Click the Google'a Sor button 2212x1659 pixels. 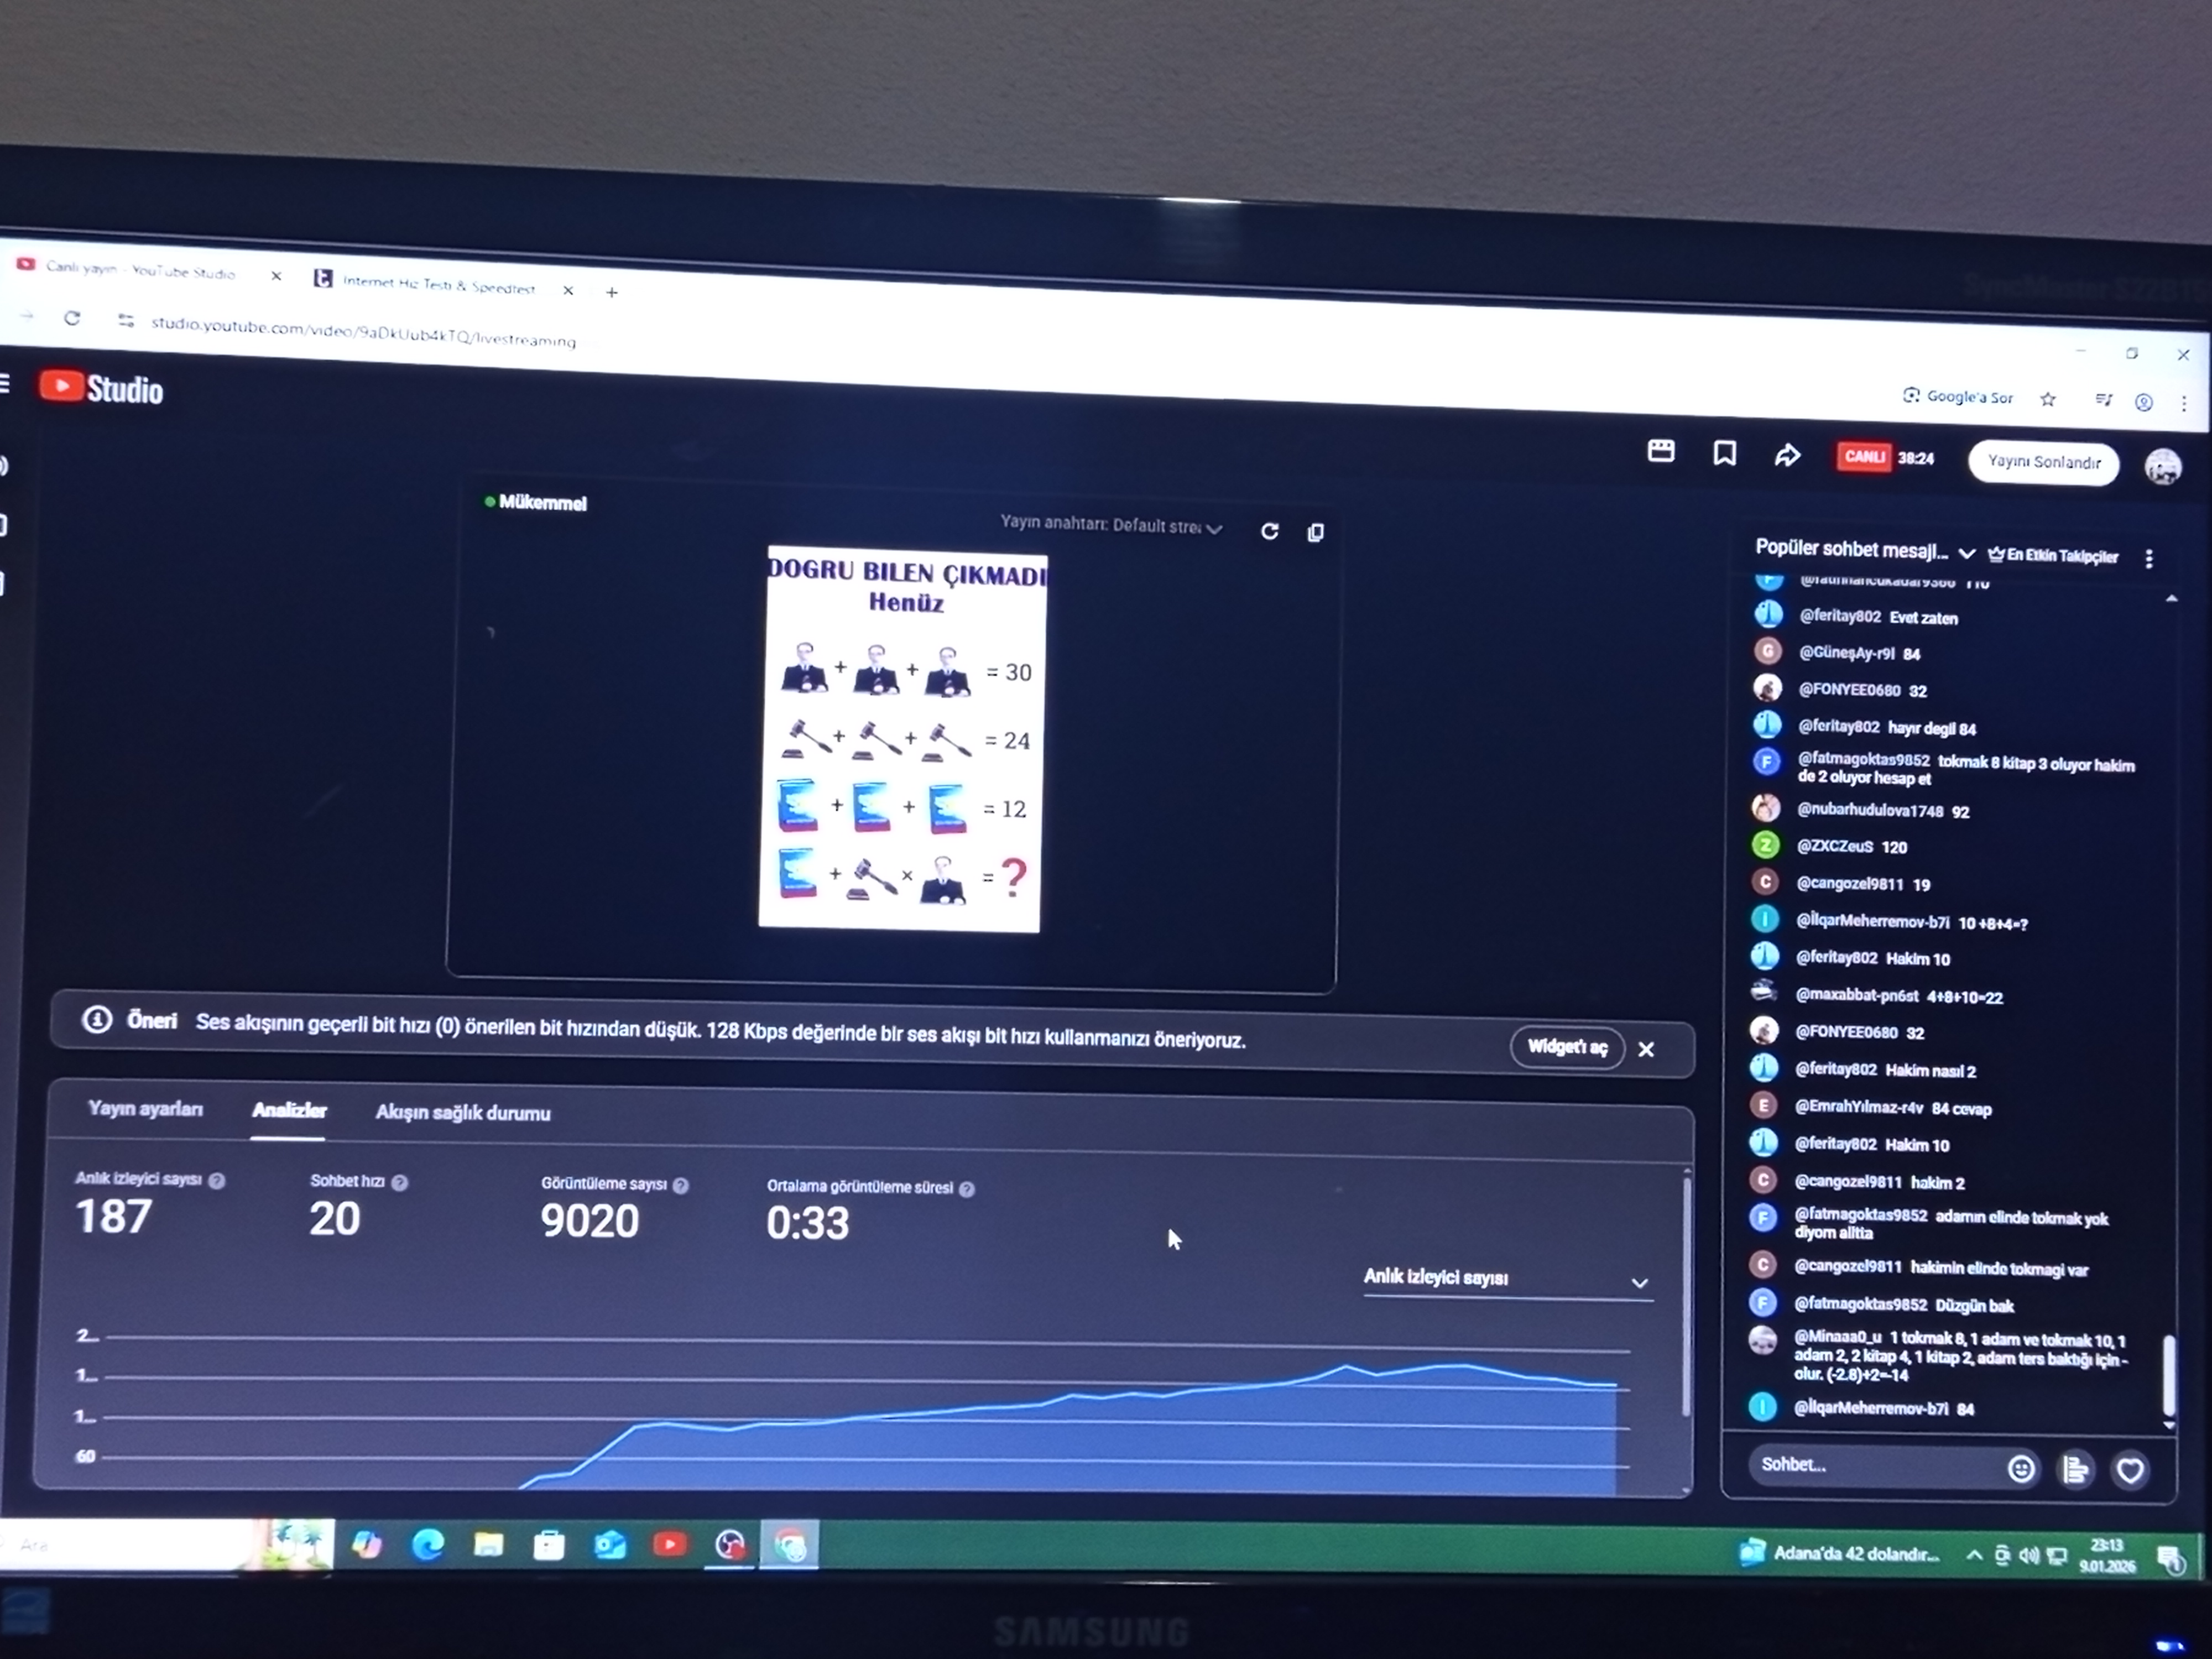[1957, 397]
